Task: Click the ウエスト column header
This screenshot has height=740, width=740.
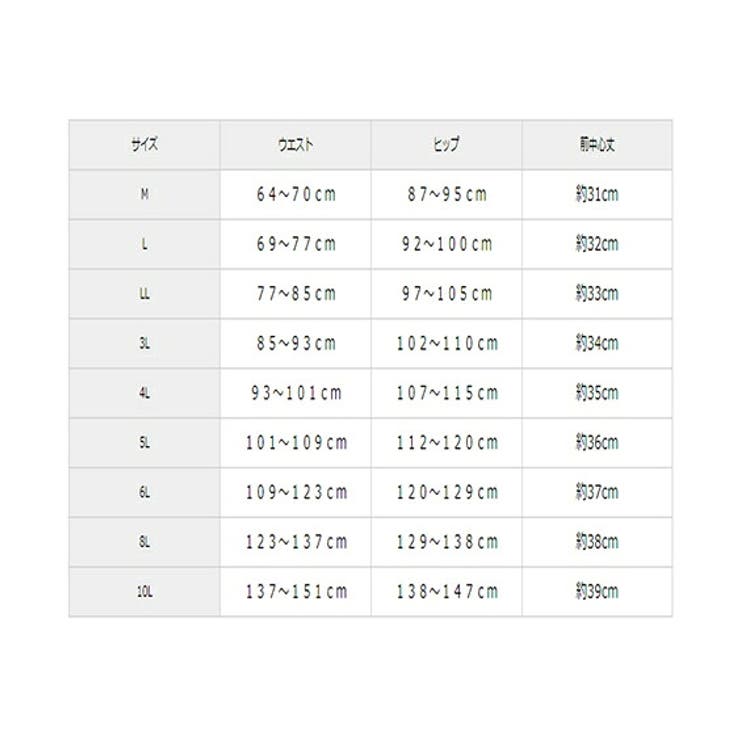Action: click(295, 144)
